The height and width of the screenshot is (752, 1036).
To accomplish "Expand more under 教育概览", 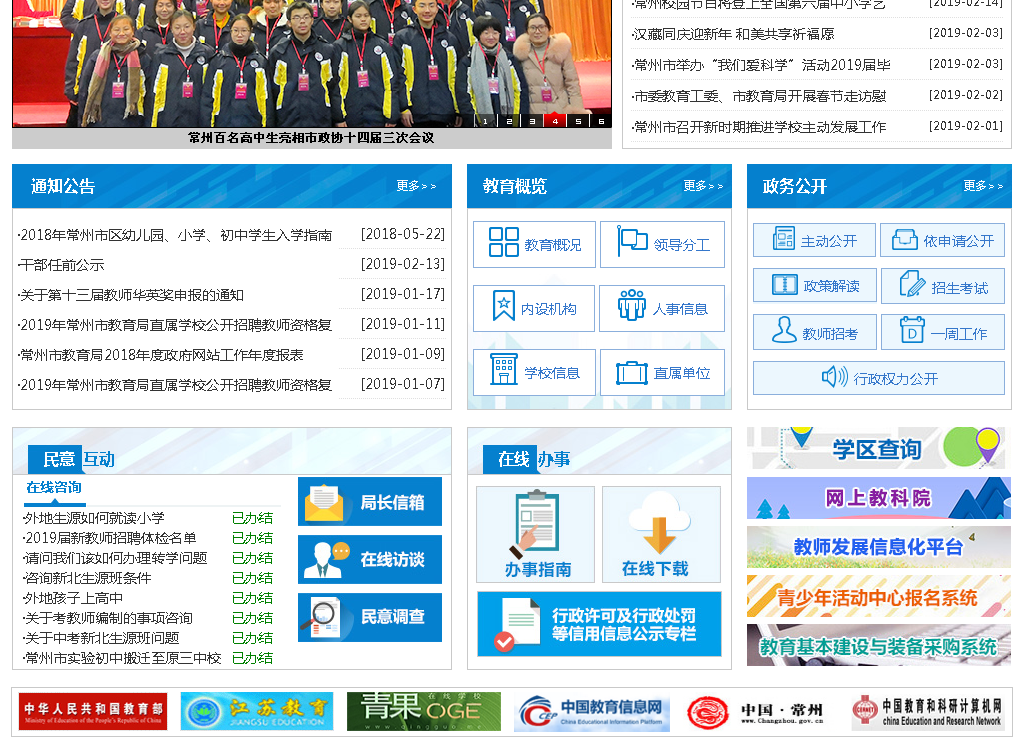I will coord(703,186).
